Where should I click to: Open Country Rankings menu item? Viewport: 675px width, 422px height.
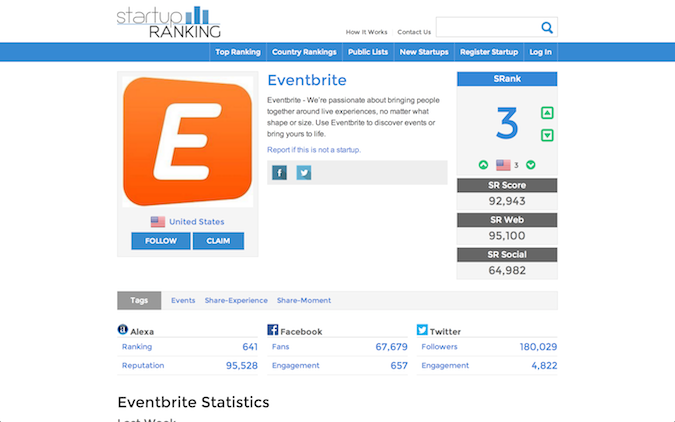304,52
